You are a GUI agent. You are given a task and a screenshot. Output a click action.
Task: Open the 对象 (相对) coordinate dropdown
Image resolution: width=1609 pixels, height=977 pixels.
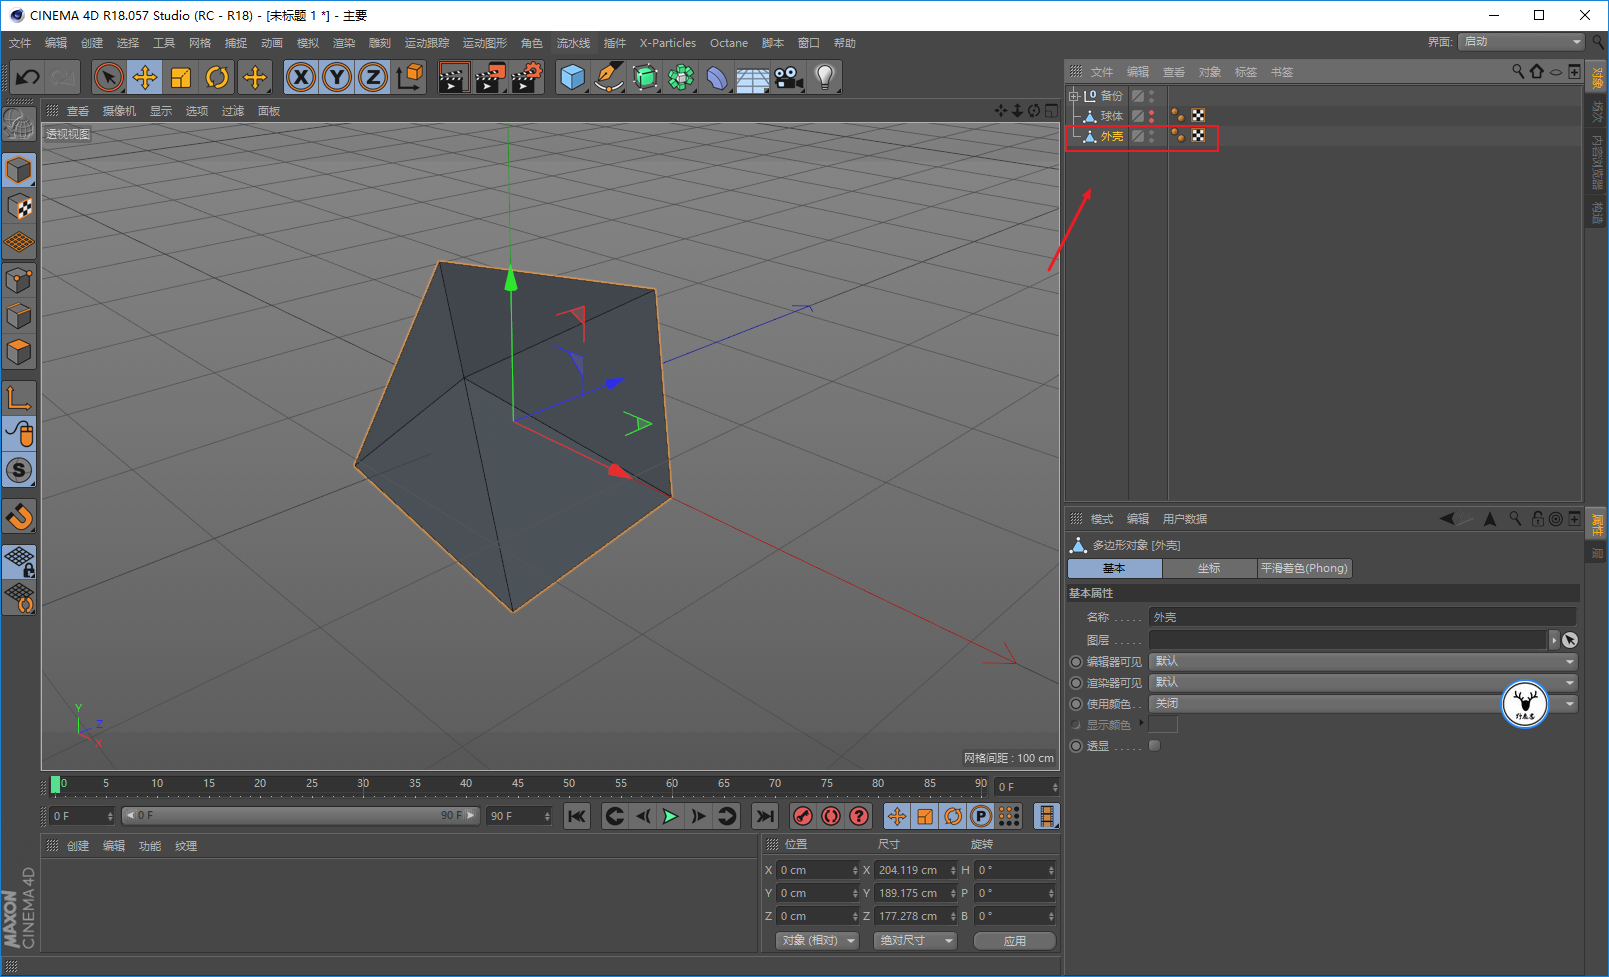click(x=817, y=941)
